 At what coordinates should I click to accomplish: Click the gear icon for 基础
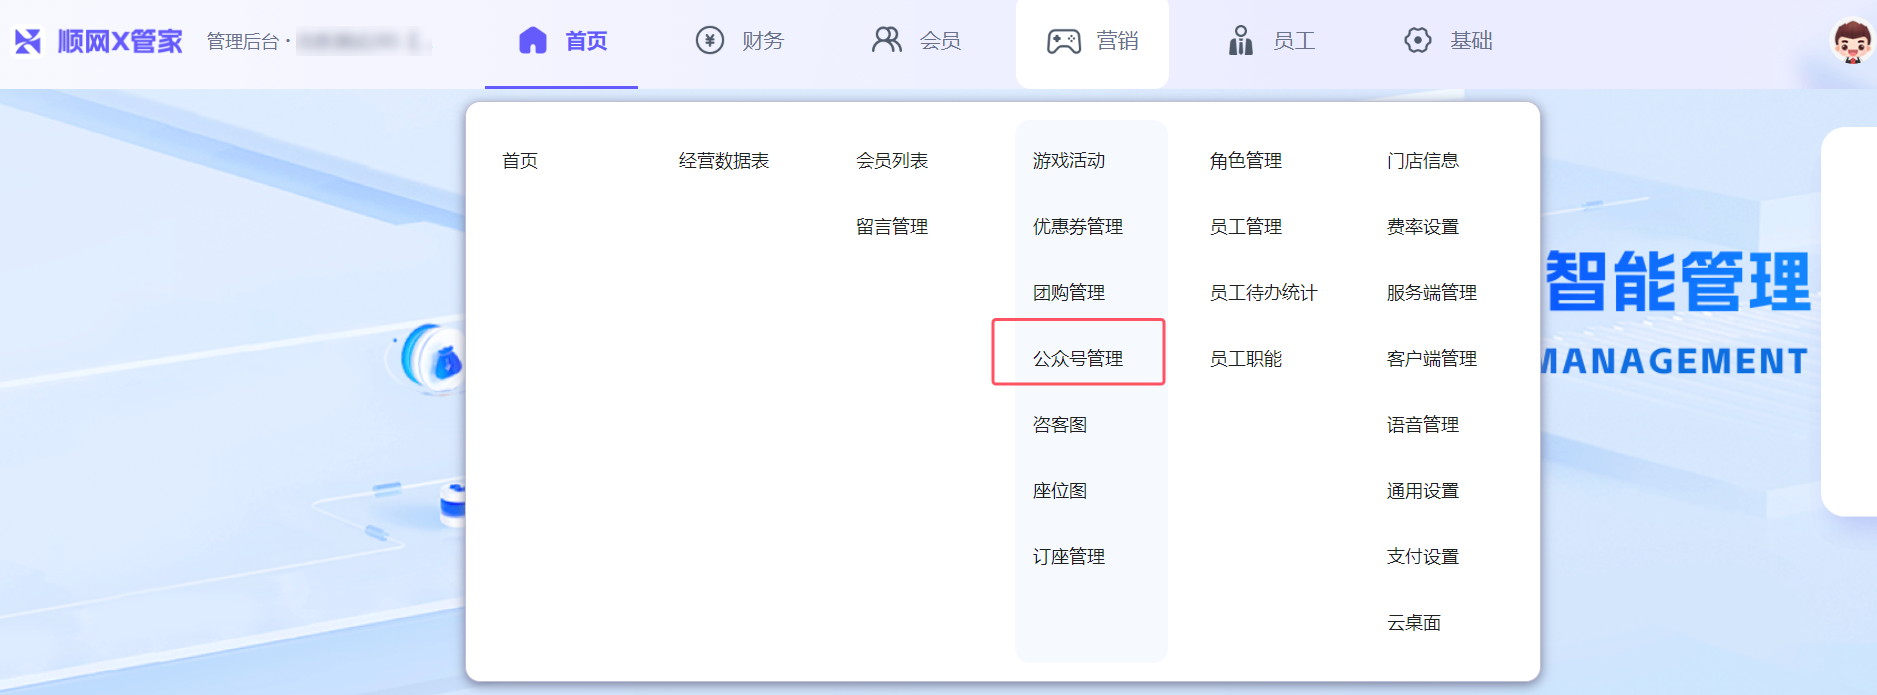pyautogui.click(x=1417, y=41)
